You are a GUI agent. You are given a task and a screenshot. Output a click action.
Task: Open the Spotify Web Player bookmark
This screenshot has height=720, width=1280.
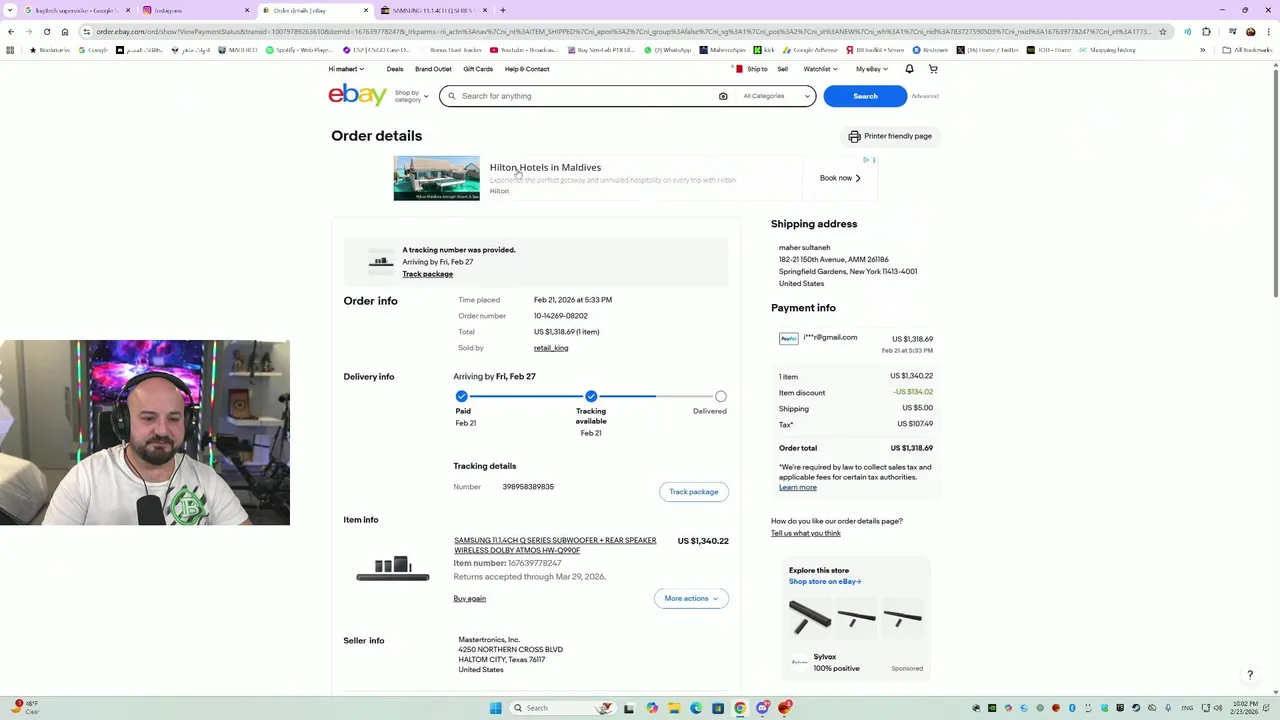299,50
